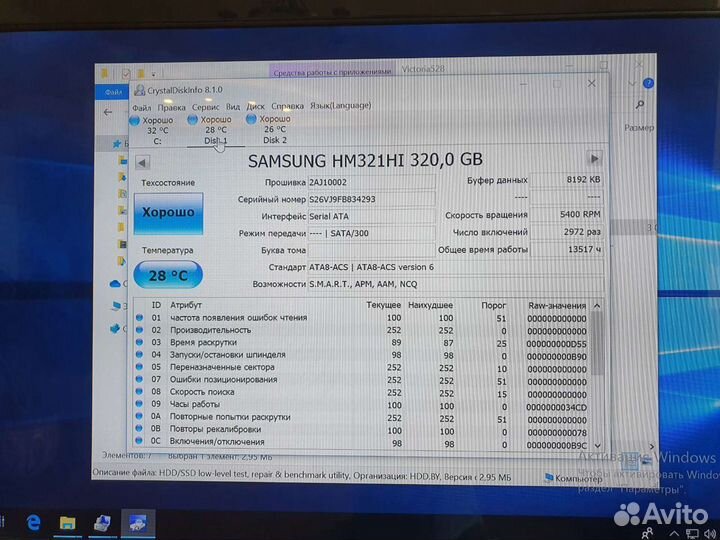Image resolution: width=720 pixels, height=540 pixels.
Task: Click the status dot for Ошибки позиционирования
Action: point(140,379)
